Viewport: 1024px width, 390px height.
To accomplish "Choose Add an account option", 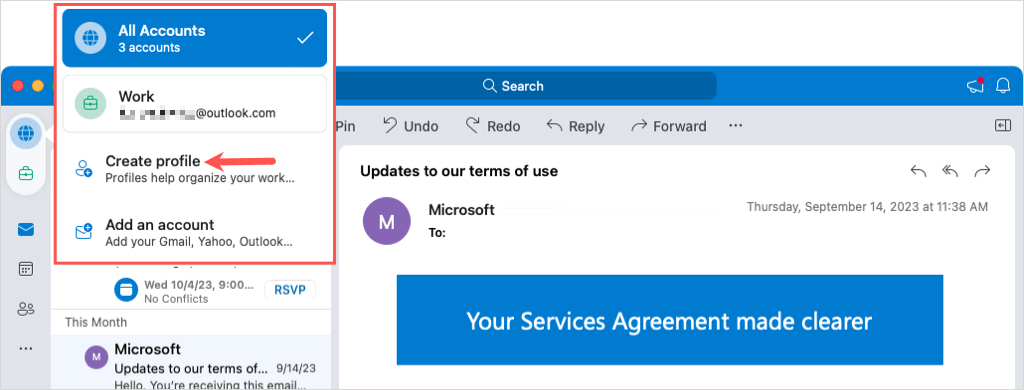I will [195, 232].
